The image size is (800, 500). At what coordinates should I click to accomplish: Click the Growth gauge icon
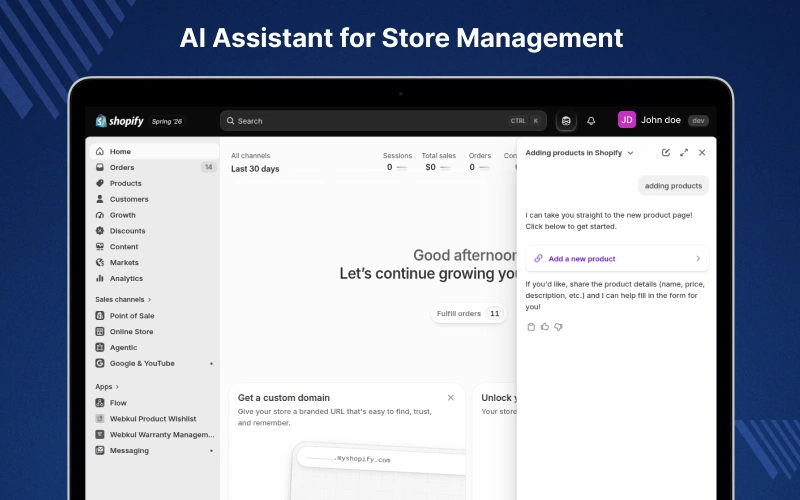click(x=100, y=215)
